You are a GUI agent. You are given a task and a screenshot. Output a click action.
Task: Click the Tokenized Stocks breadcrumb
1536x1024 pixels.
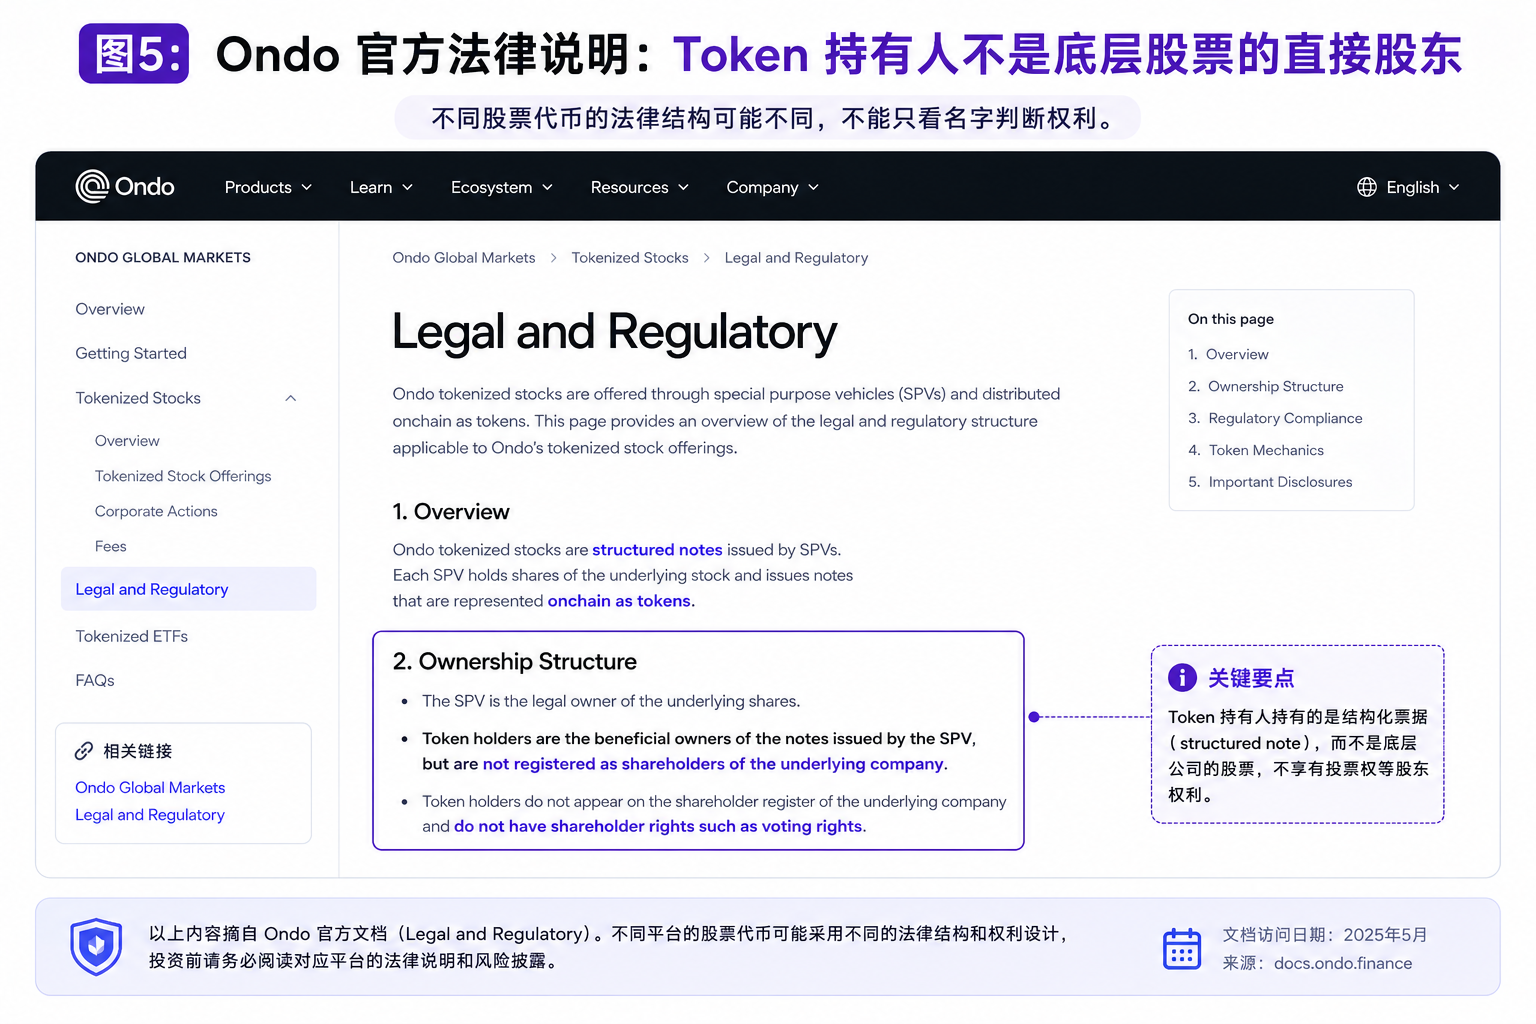pyautogui.click(x=630, y=258)
